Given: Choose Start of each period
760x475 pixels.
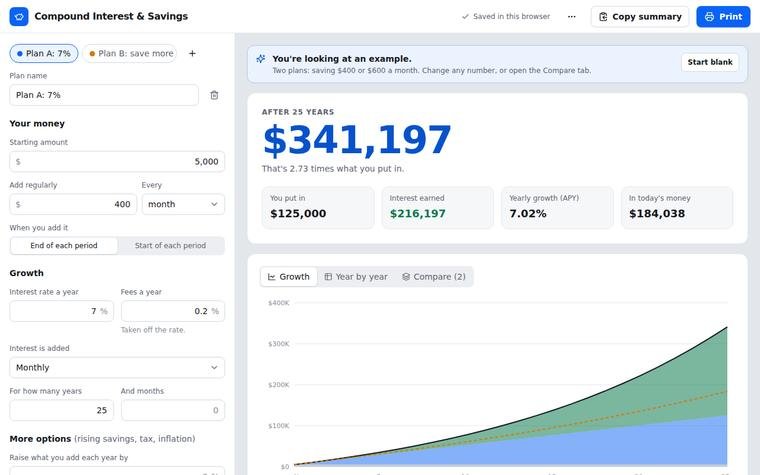Looking at the screenshot, I should (171, 246).
